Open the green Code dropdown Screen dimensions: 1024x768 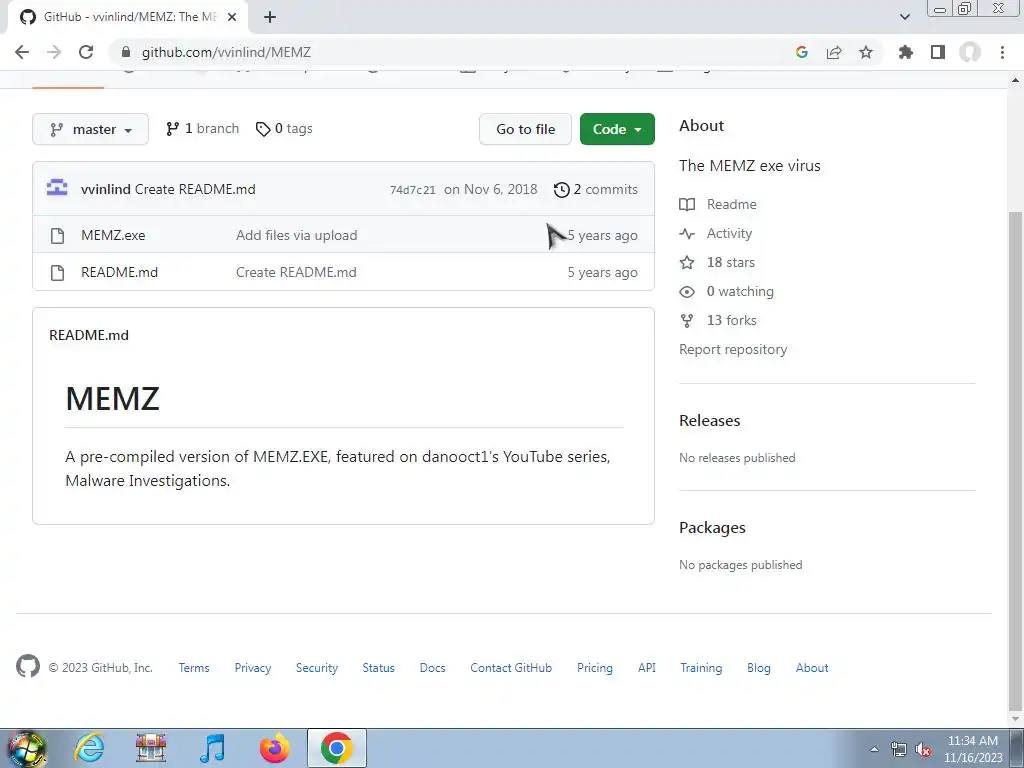point(617,129)
